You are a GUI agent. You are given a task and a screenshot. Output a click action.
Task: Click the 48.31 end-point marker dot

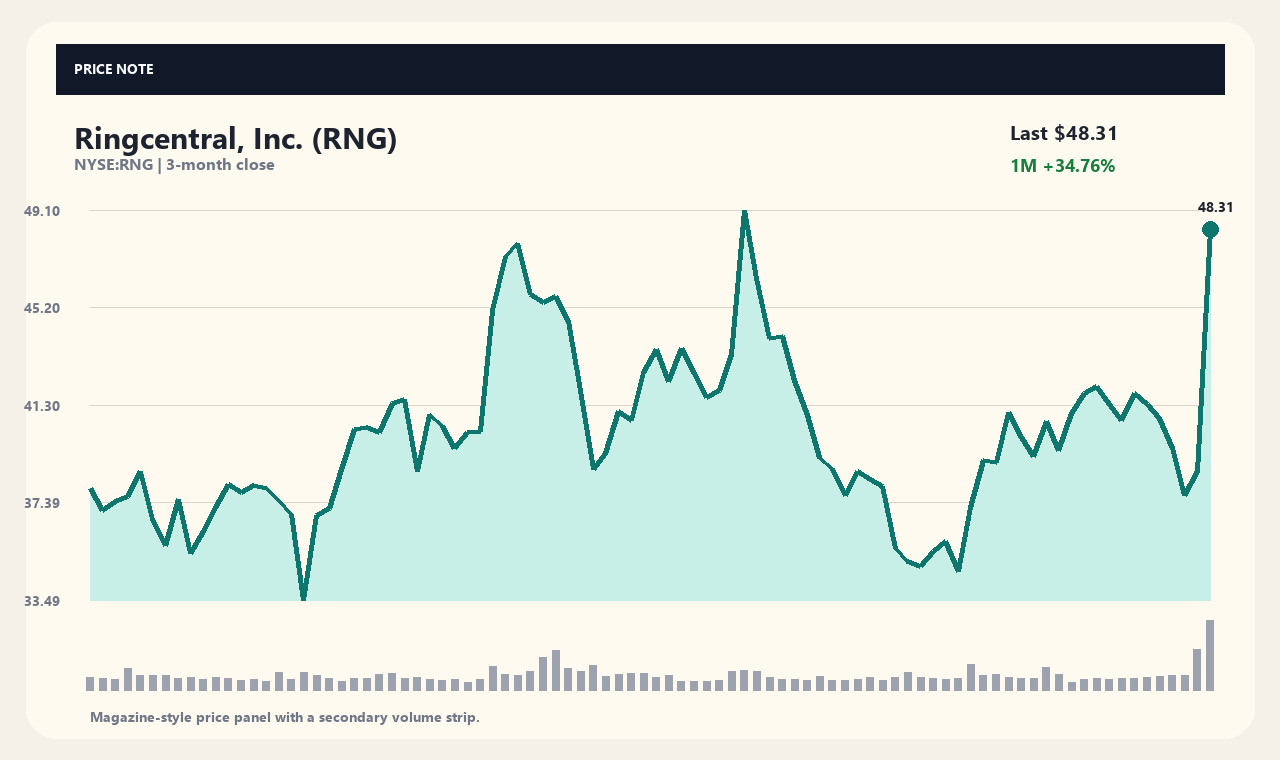point(1210,230)
